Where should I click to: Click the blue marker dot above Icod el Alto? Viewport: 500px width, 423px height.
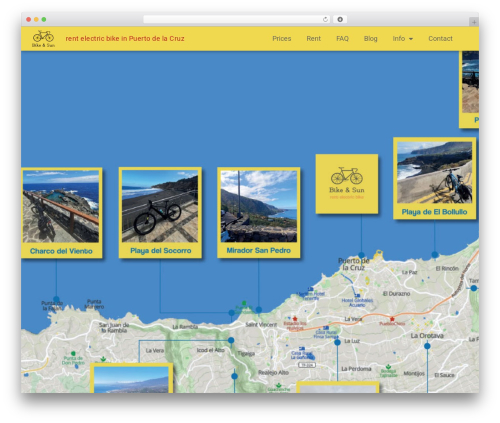tap(231, 340)
